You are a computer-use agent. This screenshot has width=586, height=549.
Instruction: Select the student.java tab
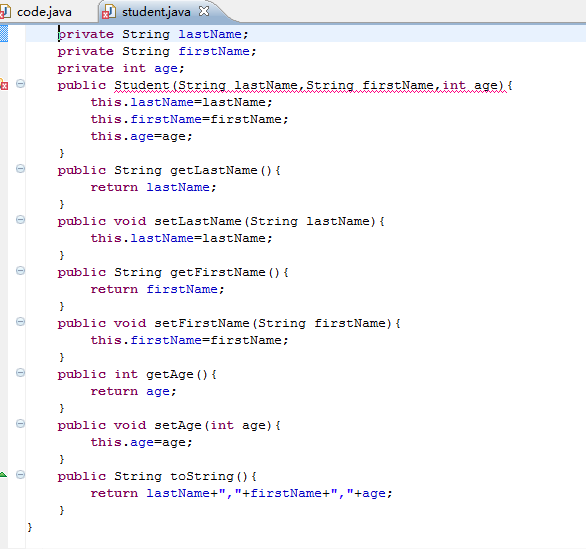click(156, 12)
